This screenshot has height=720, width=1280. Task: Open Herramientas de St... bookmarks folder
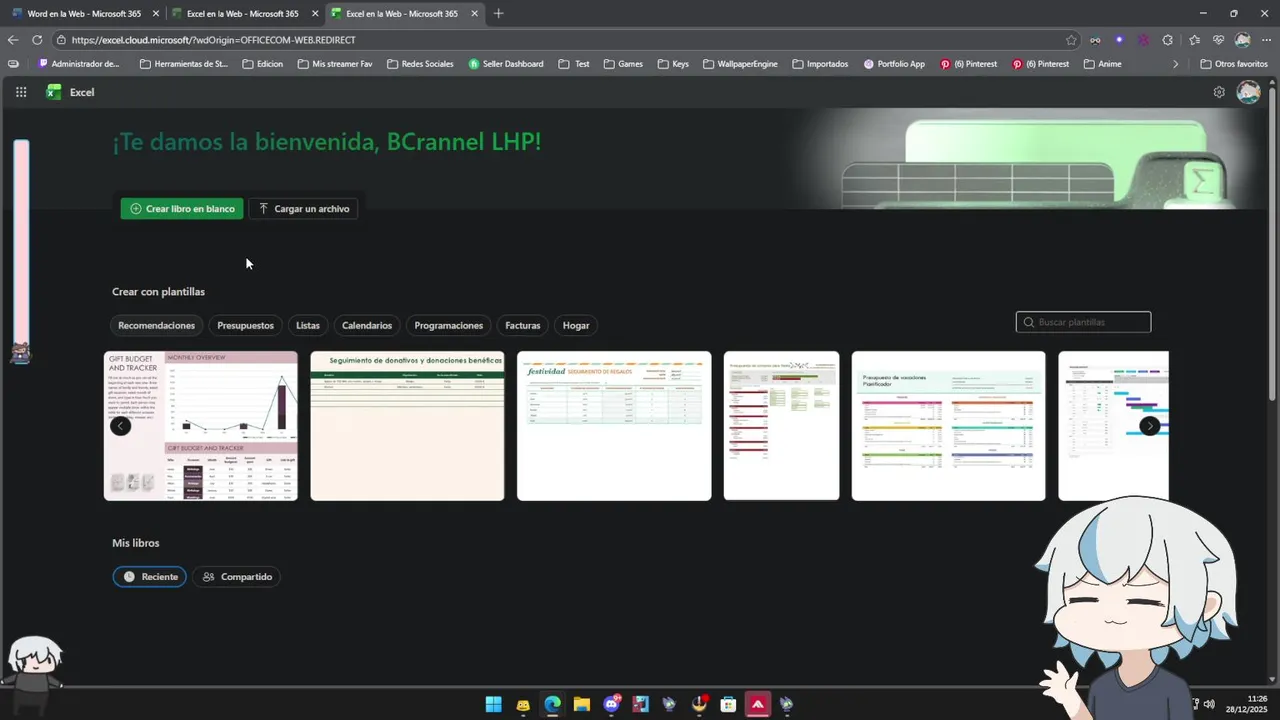(184, 64)
